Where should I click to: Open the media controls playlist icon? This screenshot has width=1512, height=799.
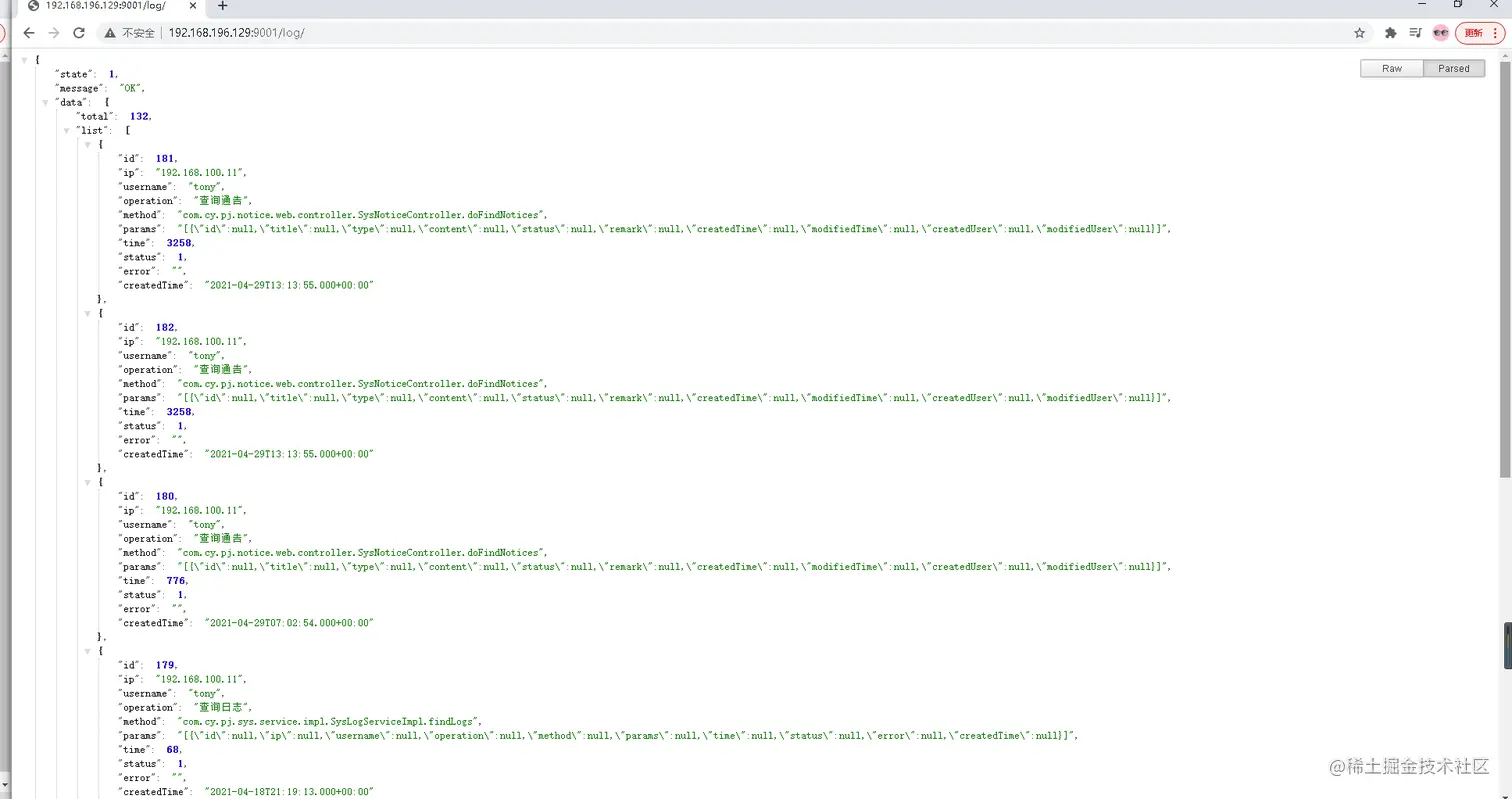click(x=1415, y=33)
